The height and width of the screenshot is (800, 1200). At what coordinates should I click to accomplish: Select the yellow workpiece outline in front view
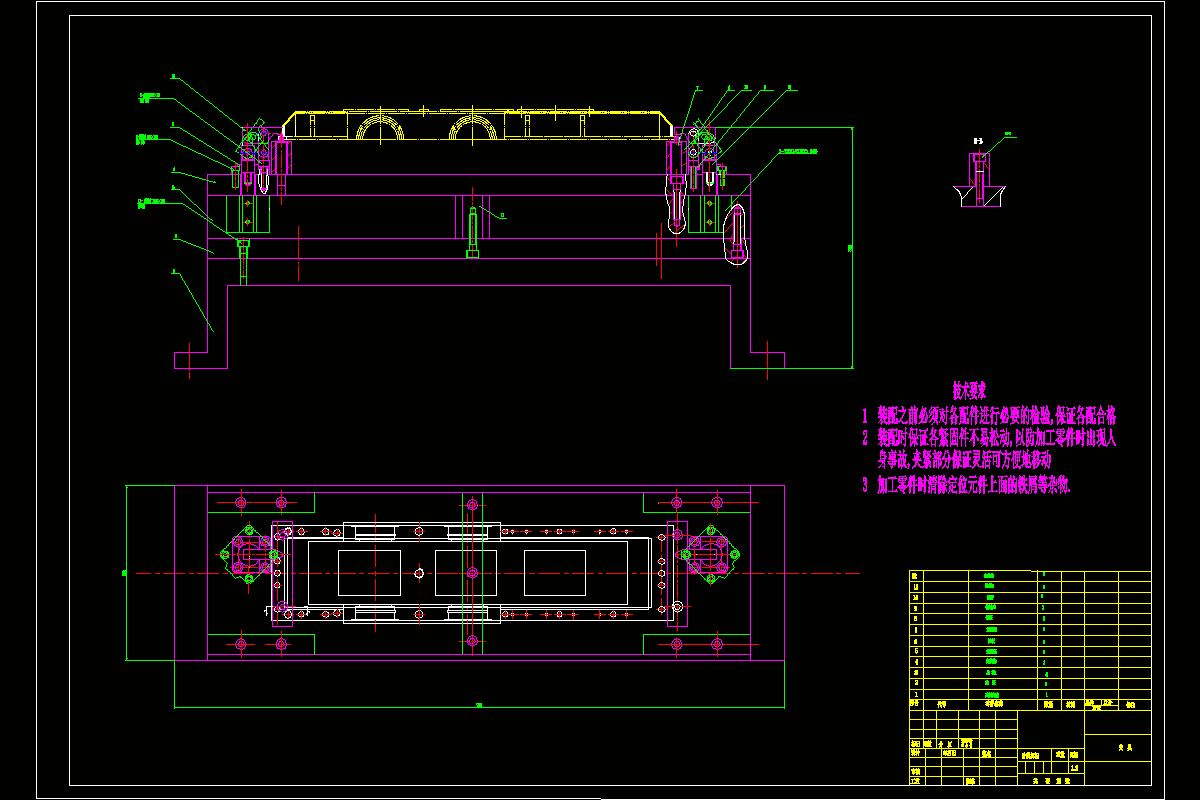[479, 125]
